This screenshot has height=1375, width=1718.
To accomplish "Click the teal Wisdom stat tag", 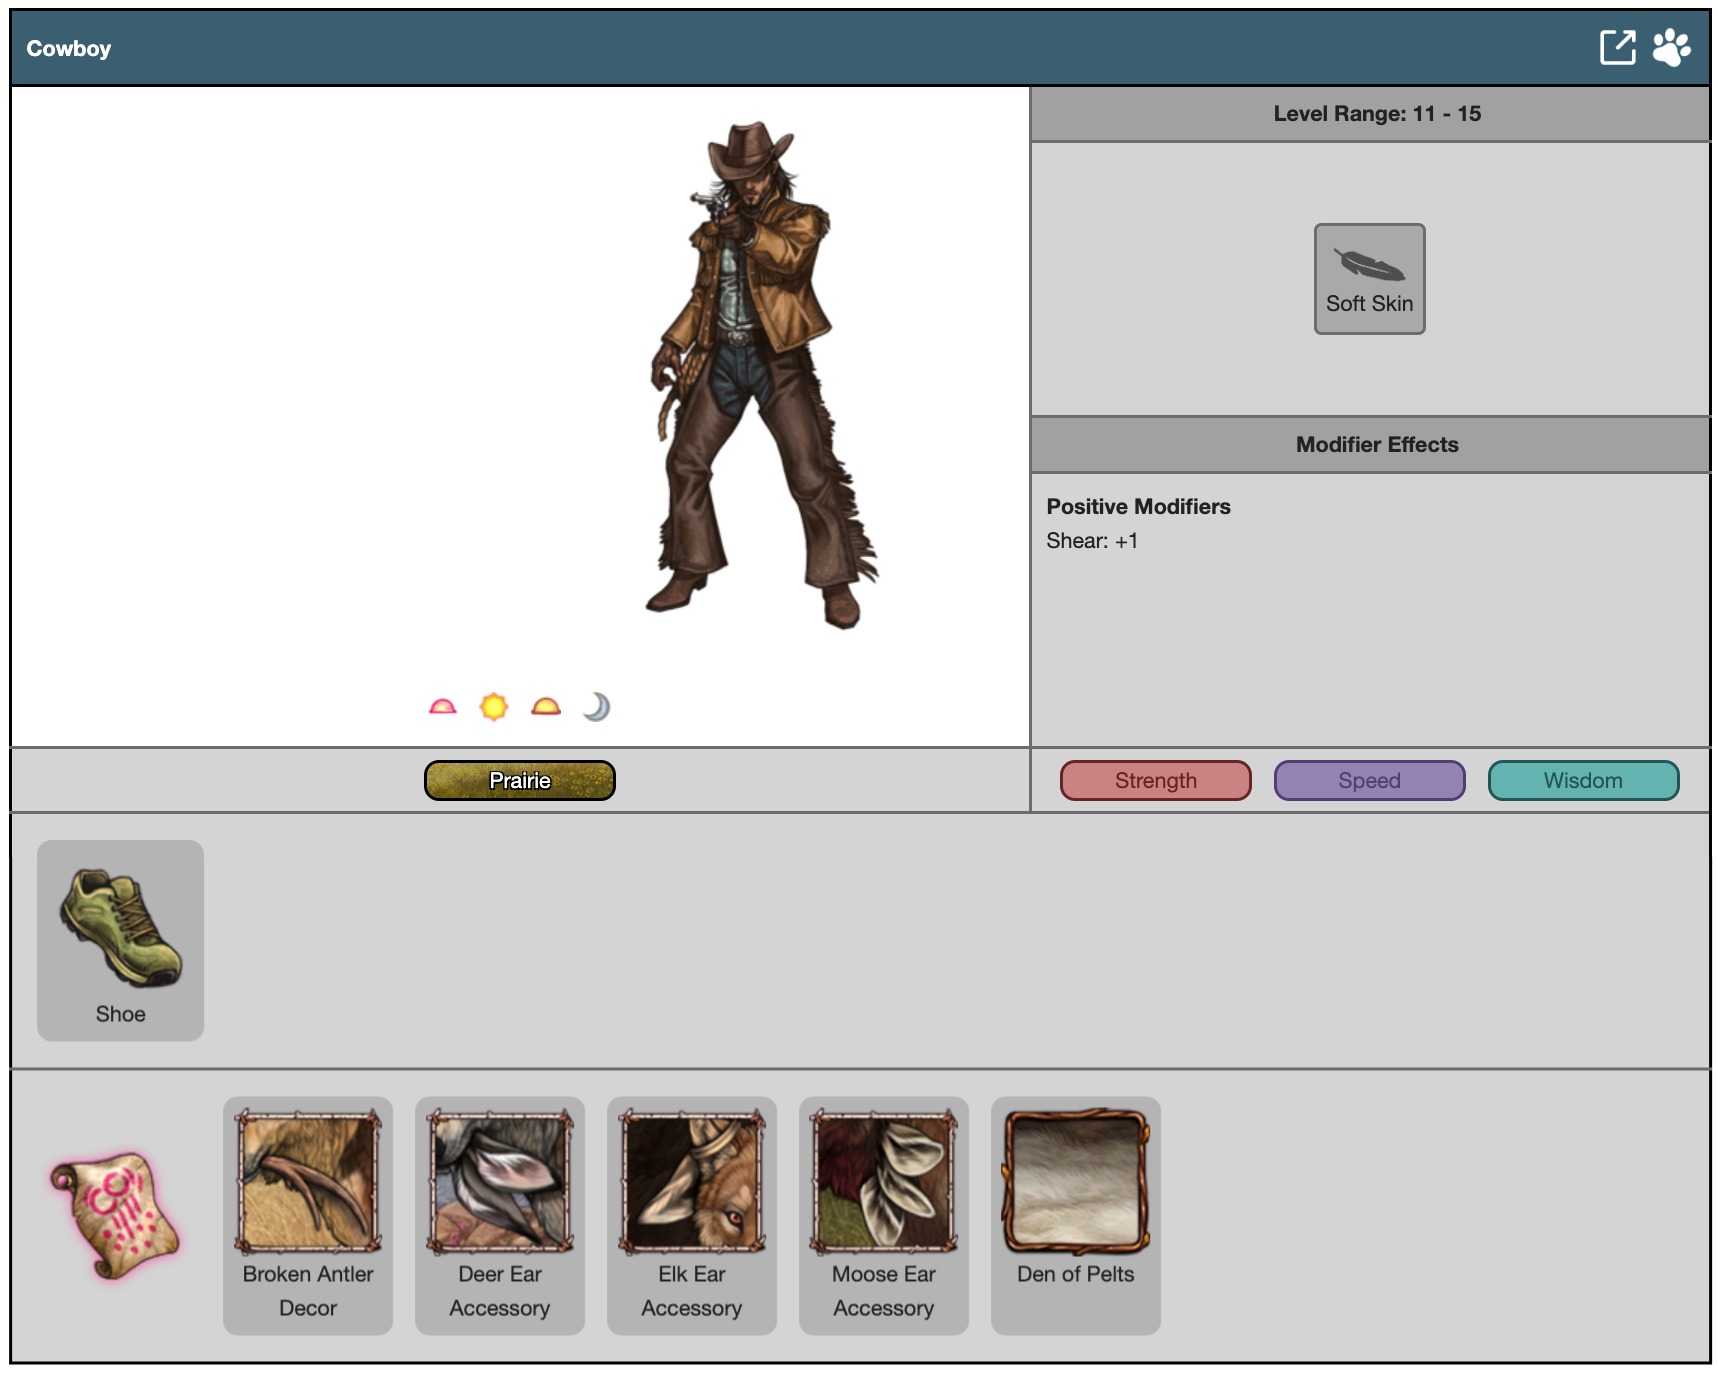I will 1583,780.
